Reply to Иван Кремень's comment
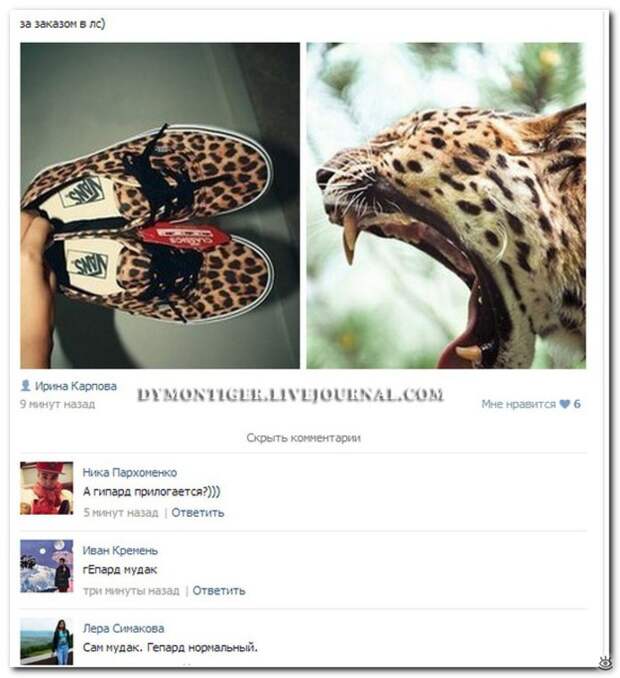The width and height of the screenshot is (620, 678). point(219,590)
